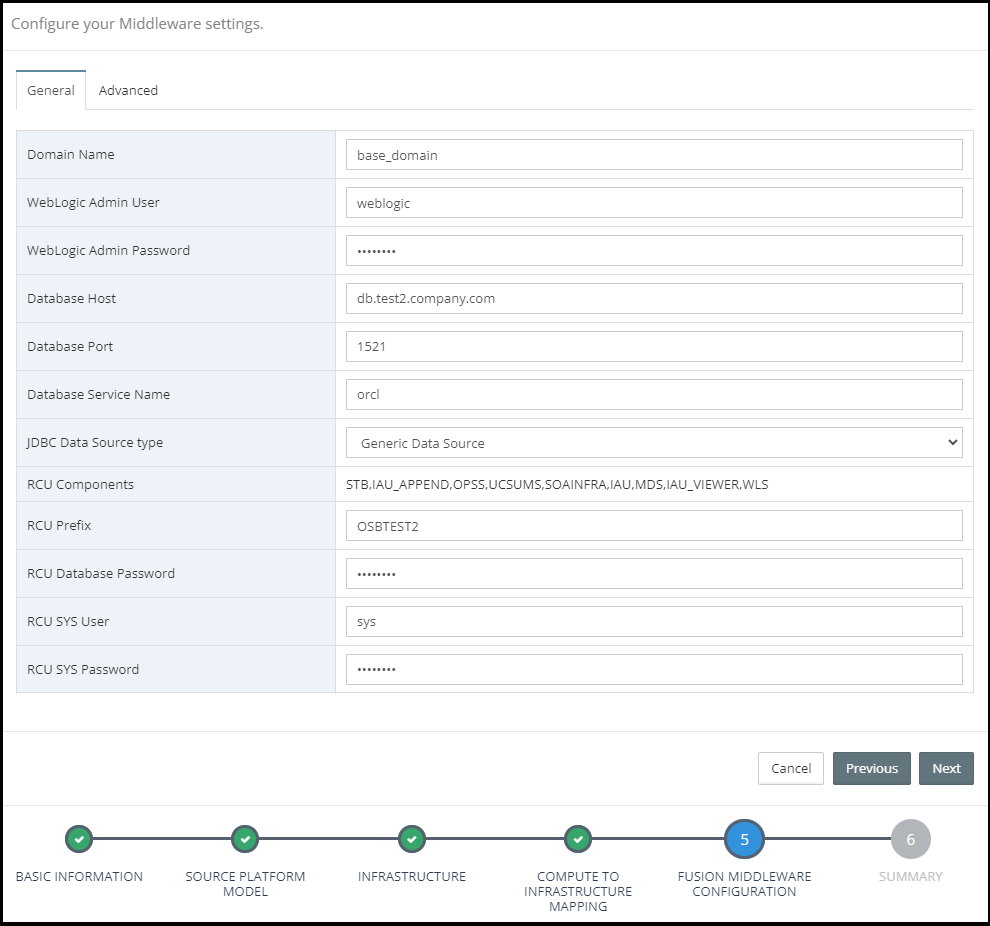
Task: Click the step 6 Summary circle
Action: tap(910, 839)
